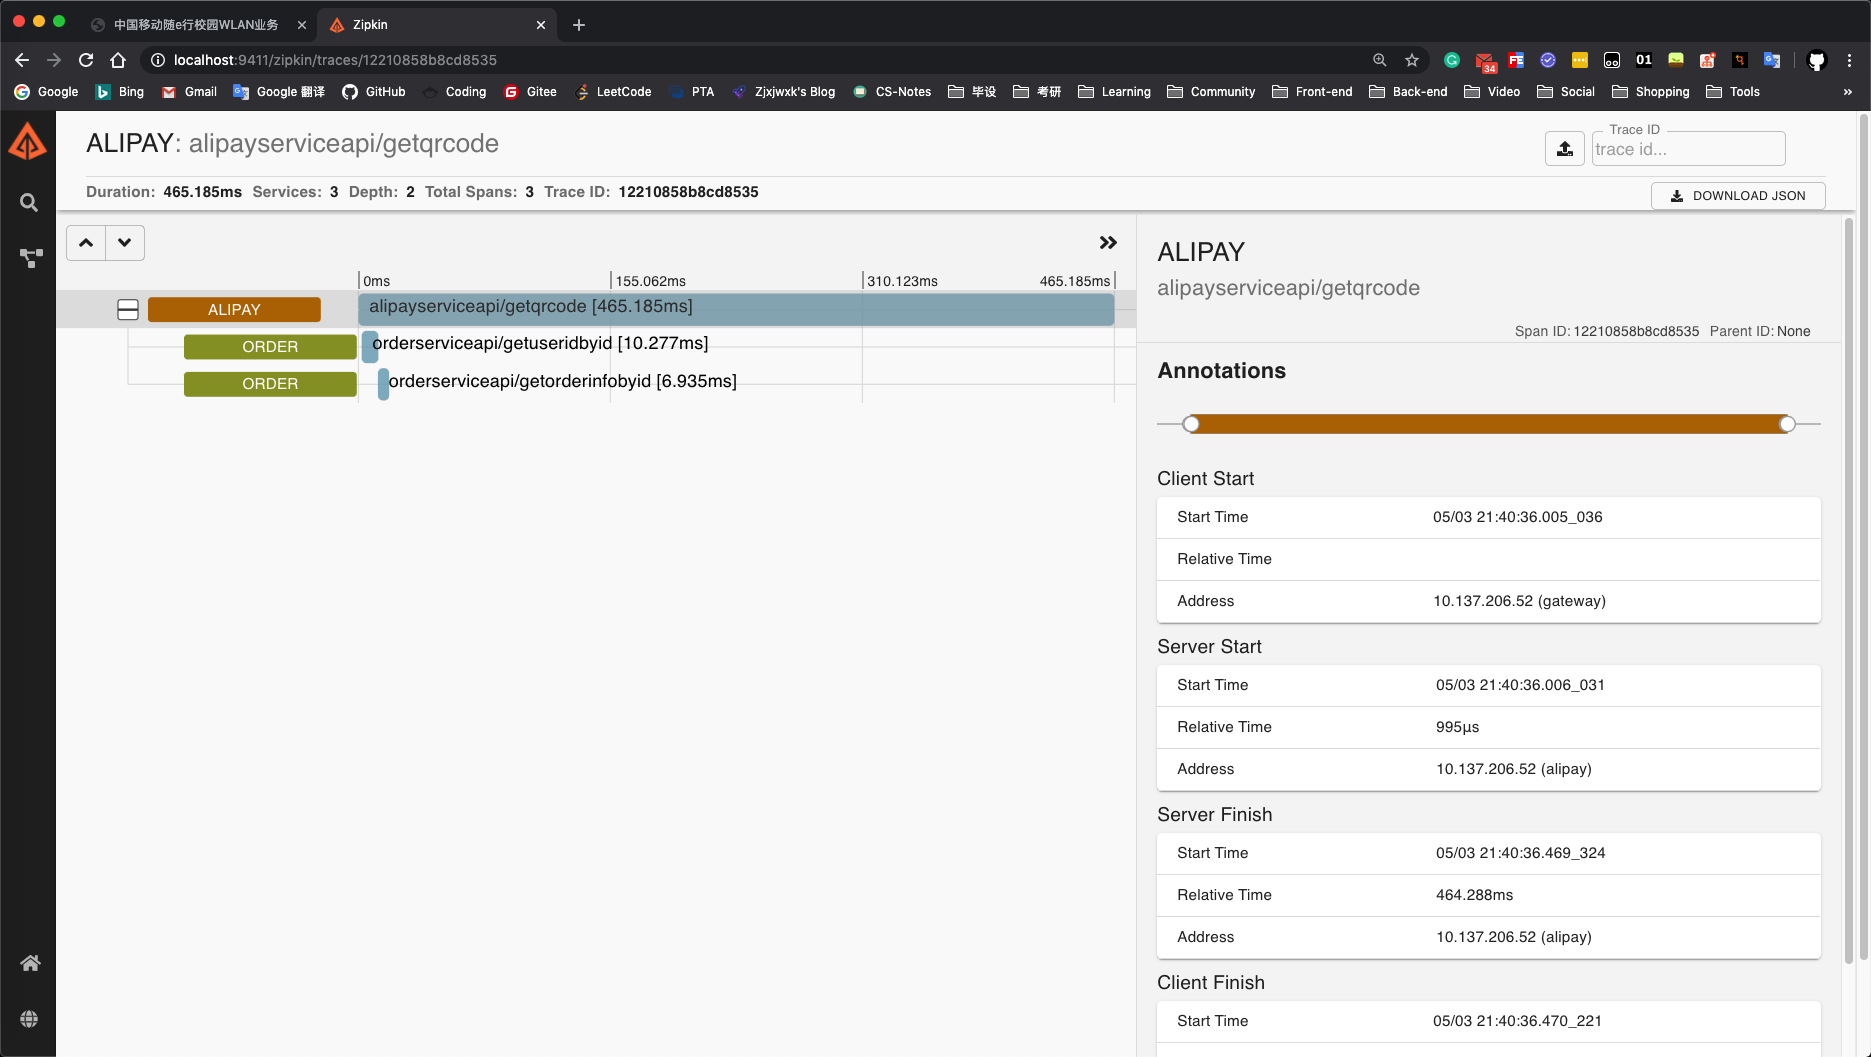This screenshot has height=1057, width=1871.
Task: Switch to the 中国移动 WLAN tab
Action: pos(196,25)
